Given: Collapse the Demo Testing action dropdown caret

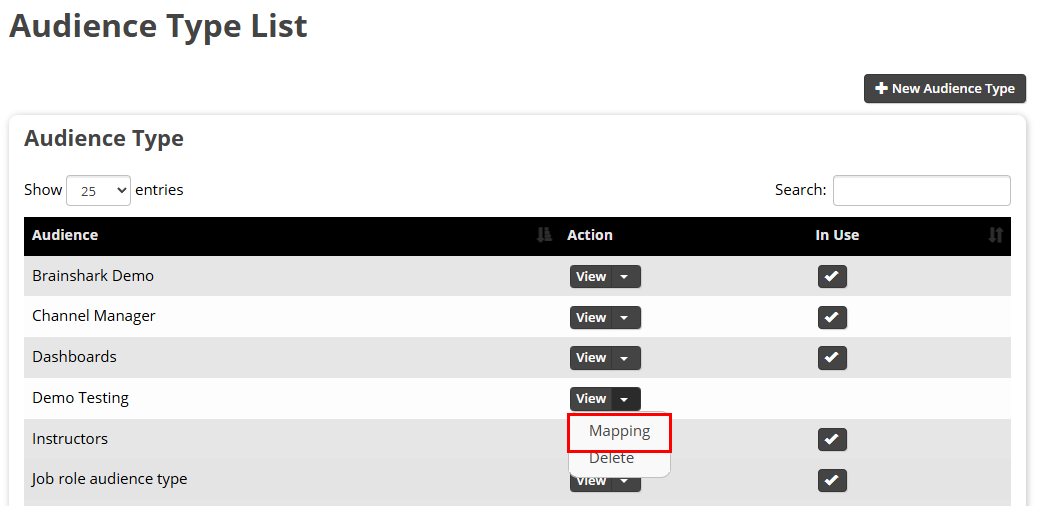Looking at the screenshot, I should coord(625,399).
